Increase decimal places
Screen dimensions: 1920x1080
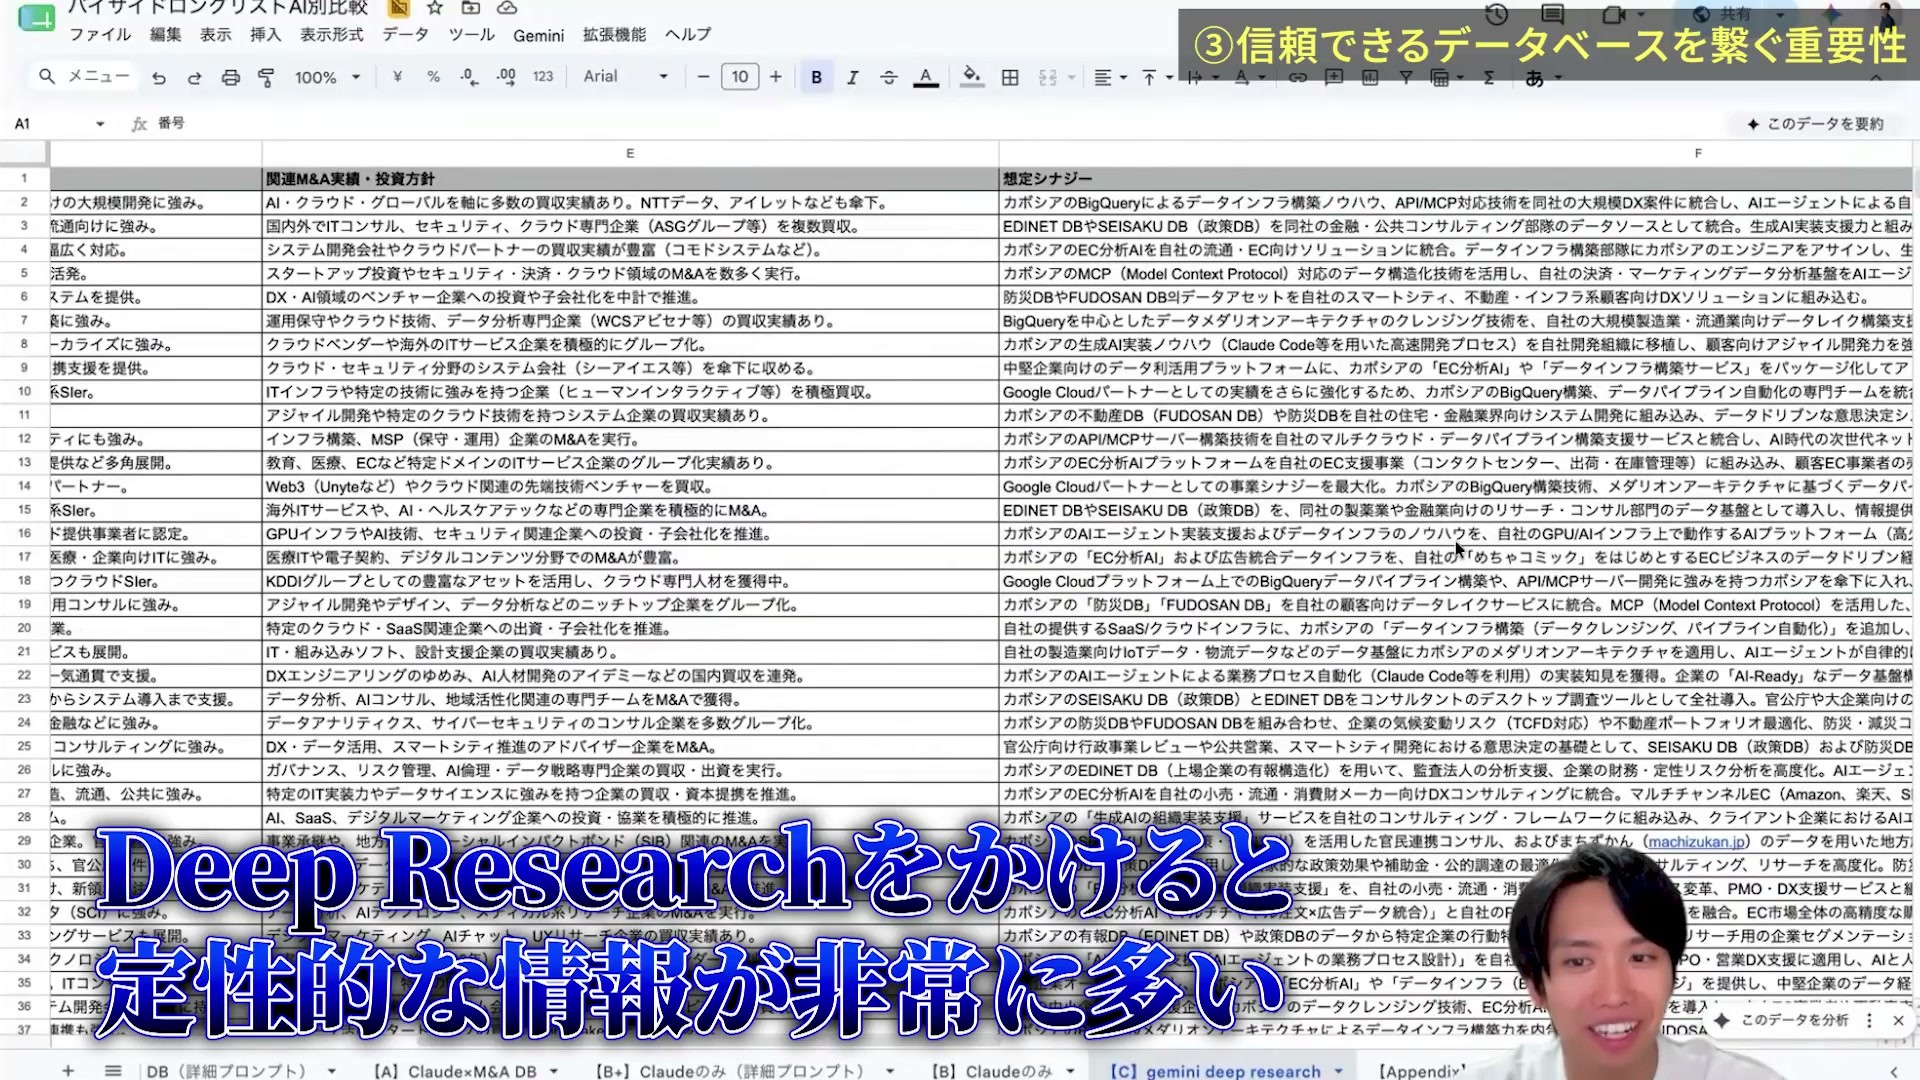(x=506, y=77)
